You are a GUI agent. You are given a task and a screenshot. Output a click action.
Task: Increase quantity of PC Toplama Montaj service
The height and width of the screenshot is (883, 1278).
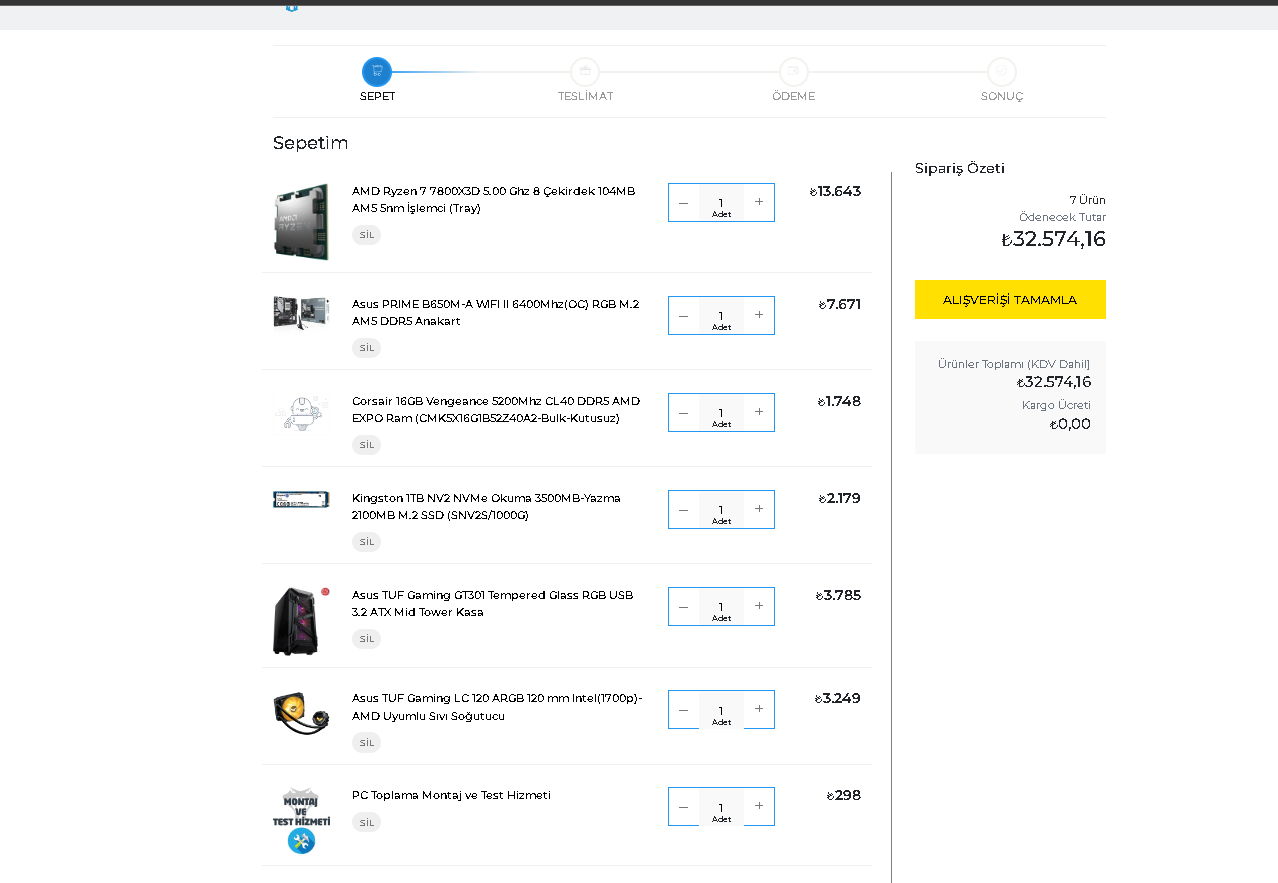(759, 806)
